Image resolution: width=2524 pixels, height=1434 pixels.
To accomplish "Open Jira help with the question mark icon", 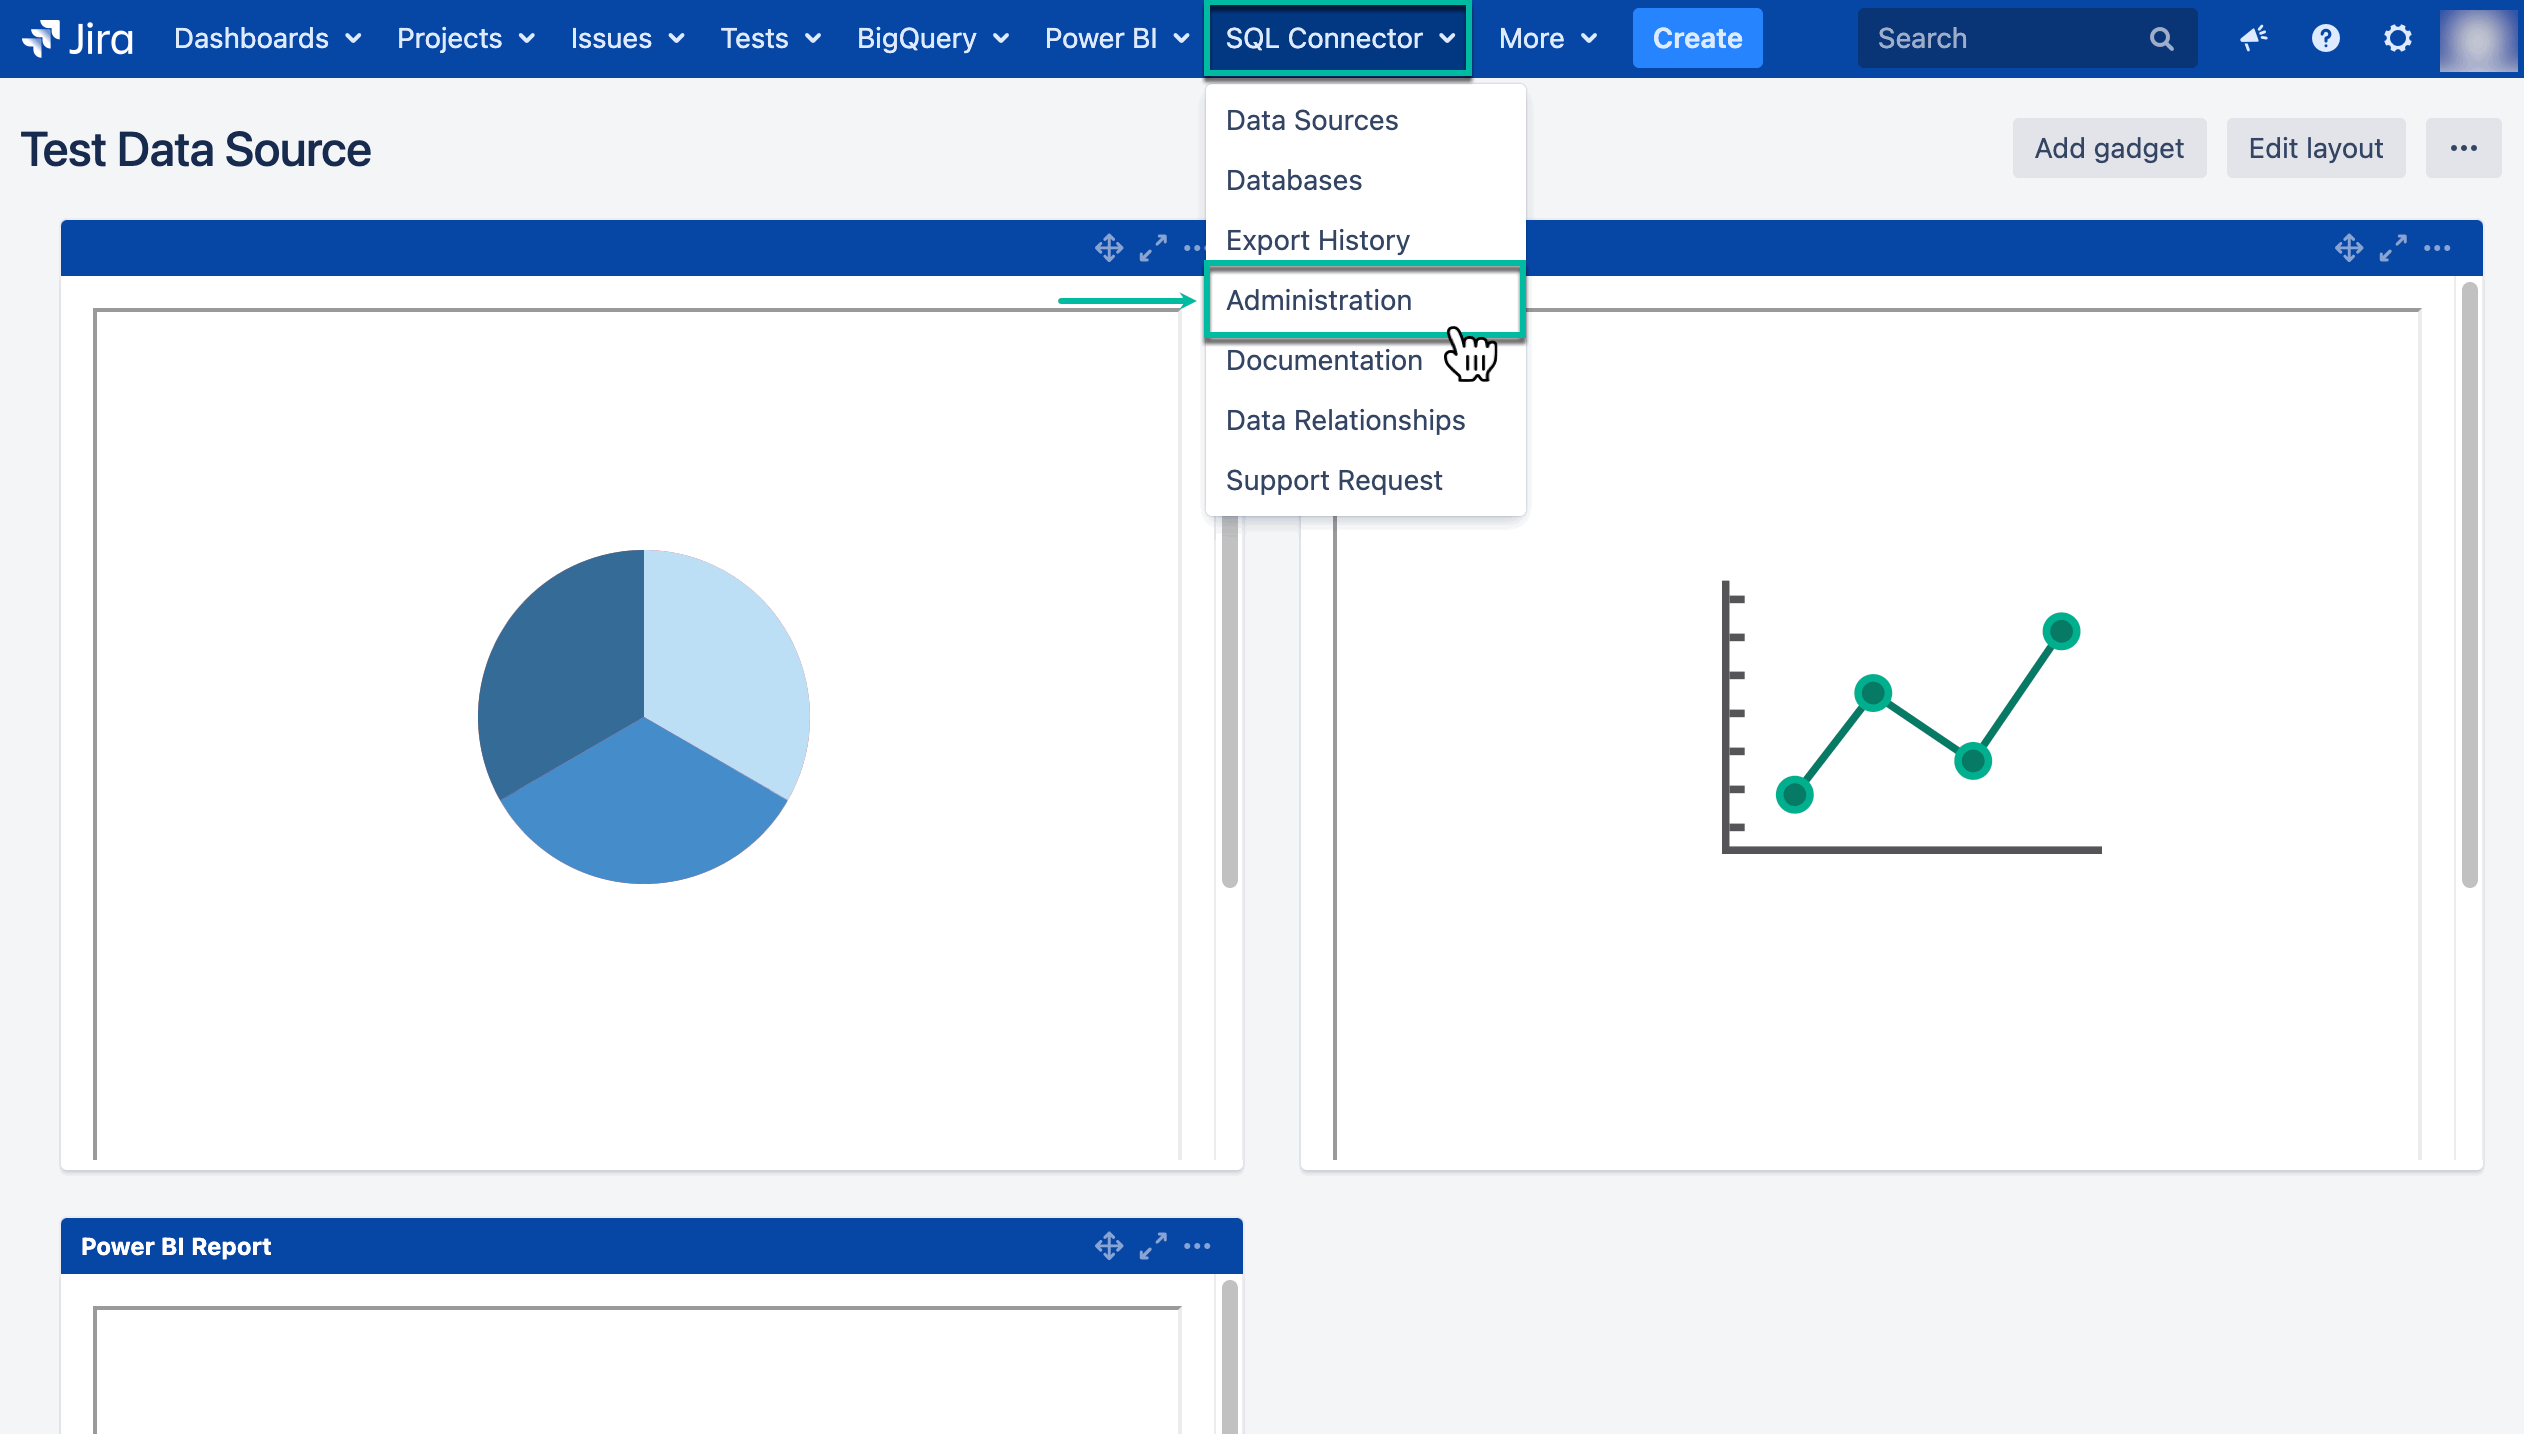I will (x=2325, y=38).
